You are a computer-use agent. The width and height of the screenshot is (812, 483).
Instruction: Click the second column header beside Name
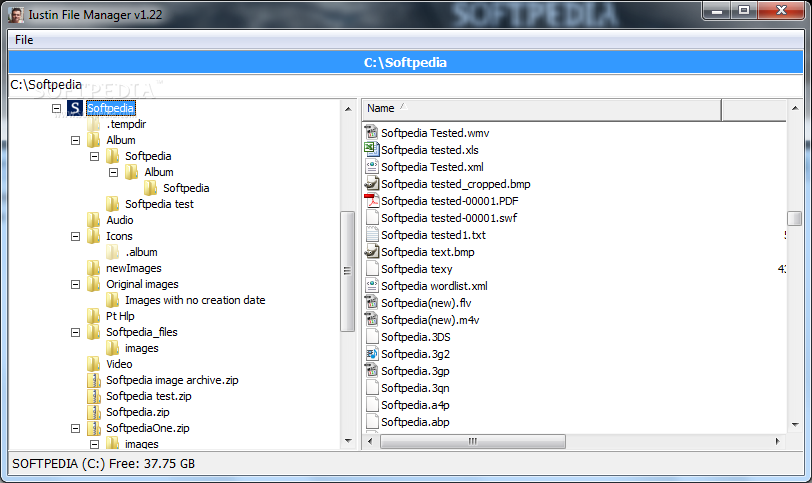754,109
